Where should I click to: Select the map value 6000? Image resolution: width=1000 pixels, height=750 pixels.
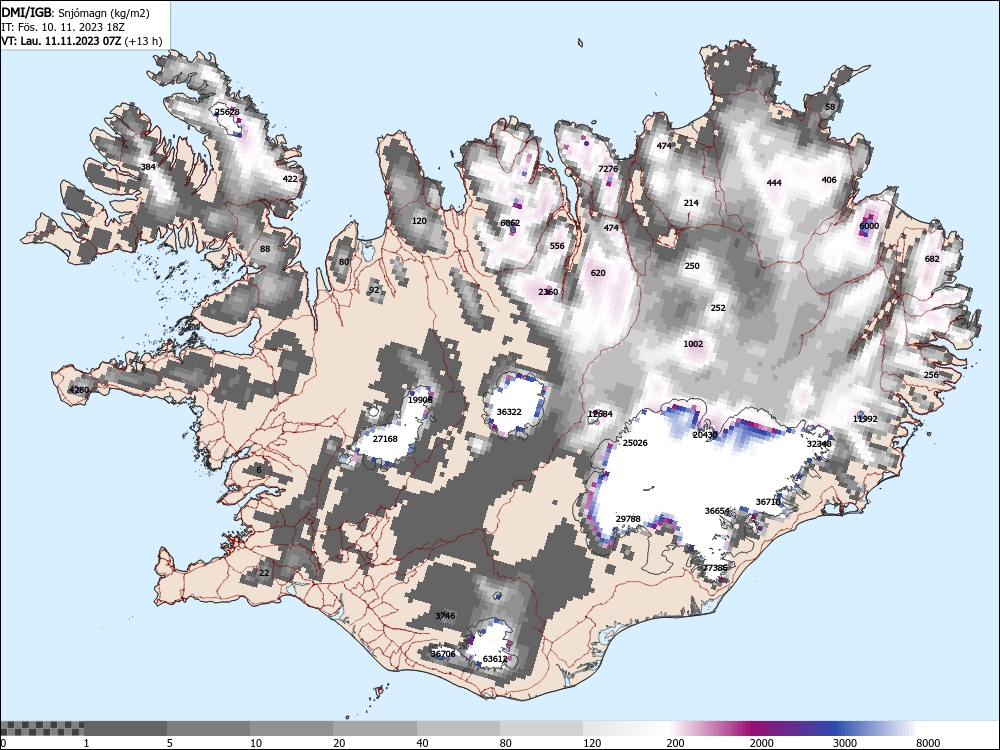tap(869, 226)
